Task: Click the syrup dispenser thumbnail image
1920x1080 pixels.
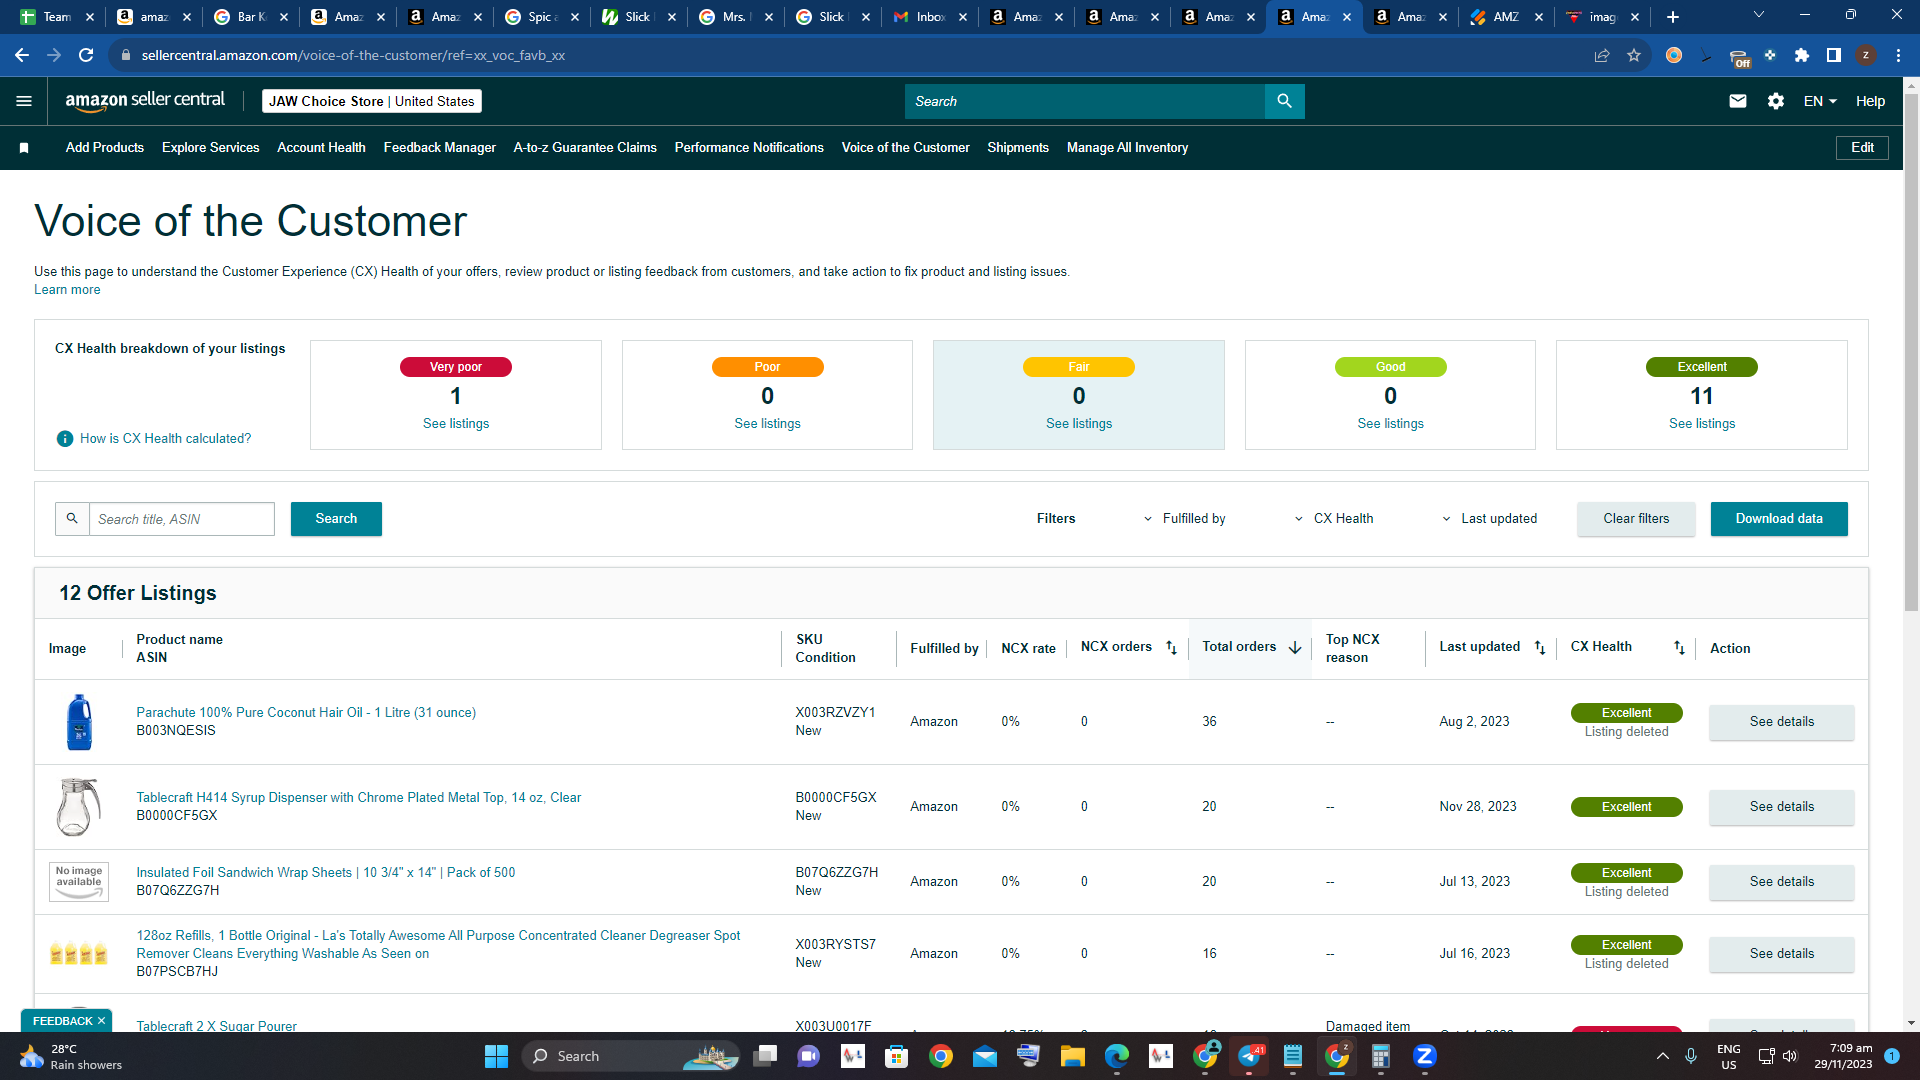Action: tap(79, 807)
